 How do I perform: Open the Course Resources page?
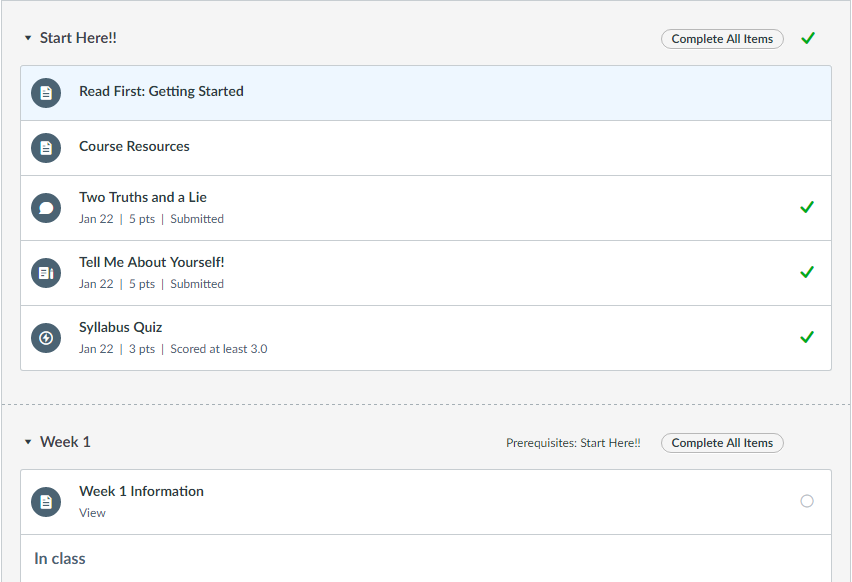tap(134, 146)
